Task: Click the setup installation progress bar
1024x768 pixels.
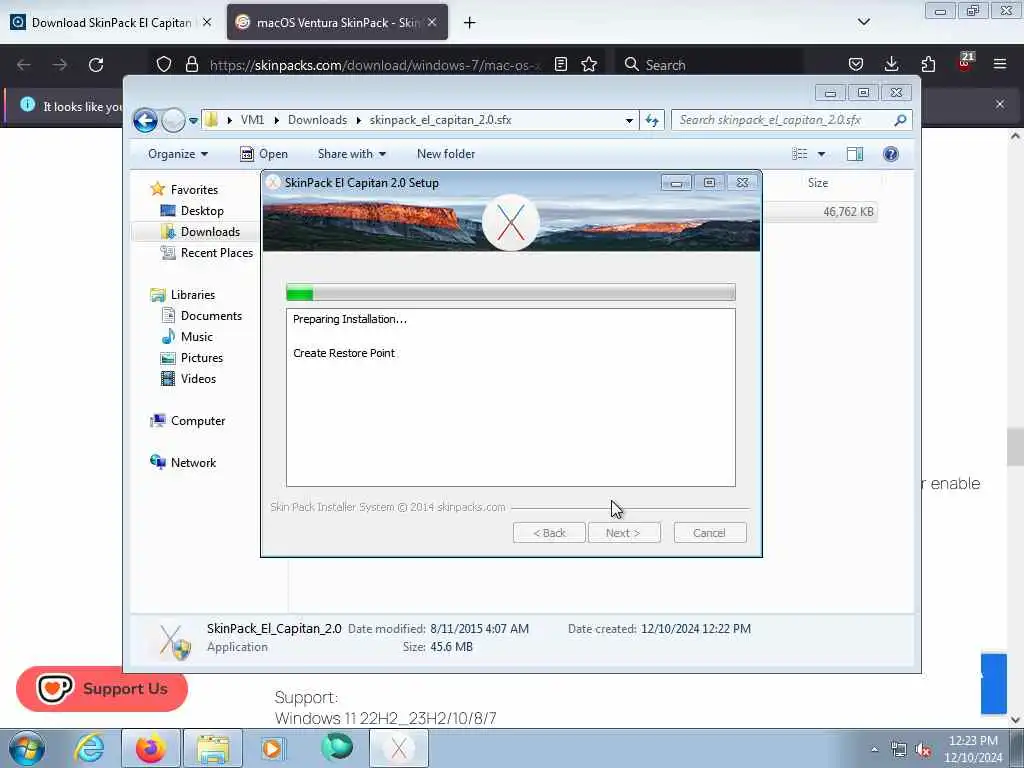Action: (x=511, y=293)
